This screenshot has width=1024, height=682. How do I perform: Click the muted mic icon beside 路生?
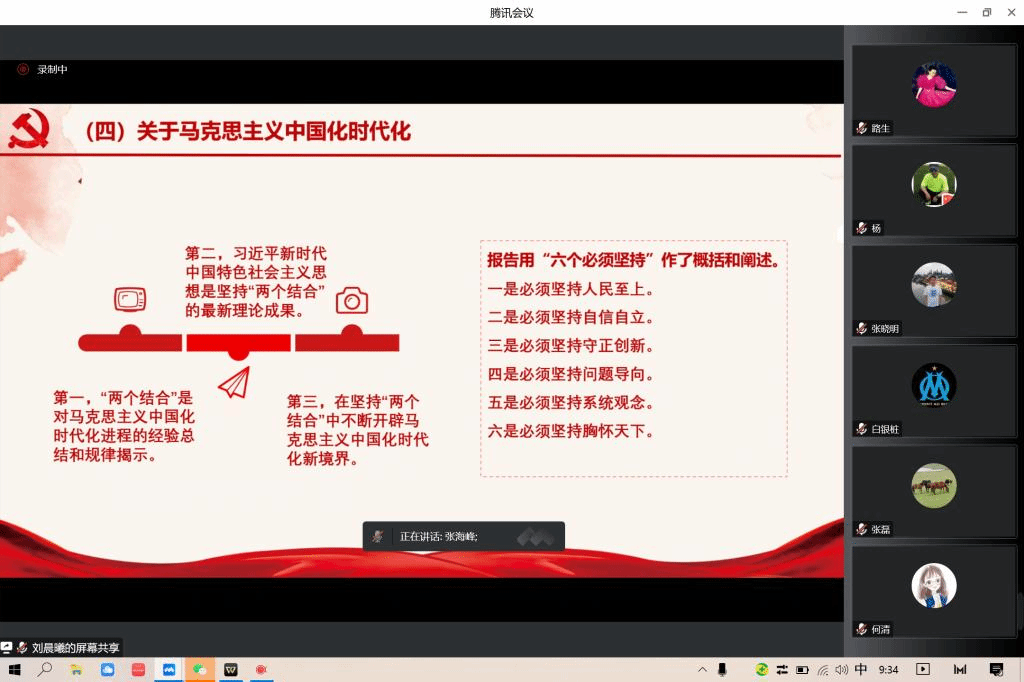(861, 128)
